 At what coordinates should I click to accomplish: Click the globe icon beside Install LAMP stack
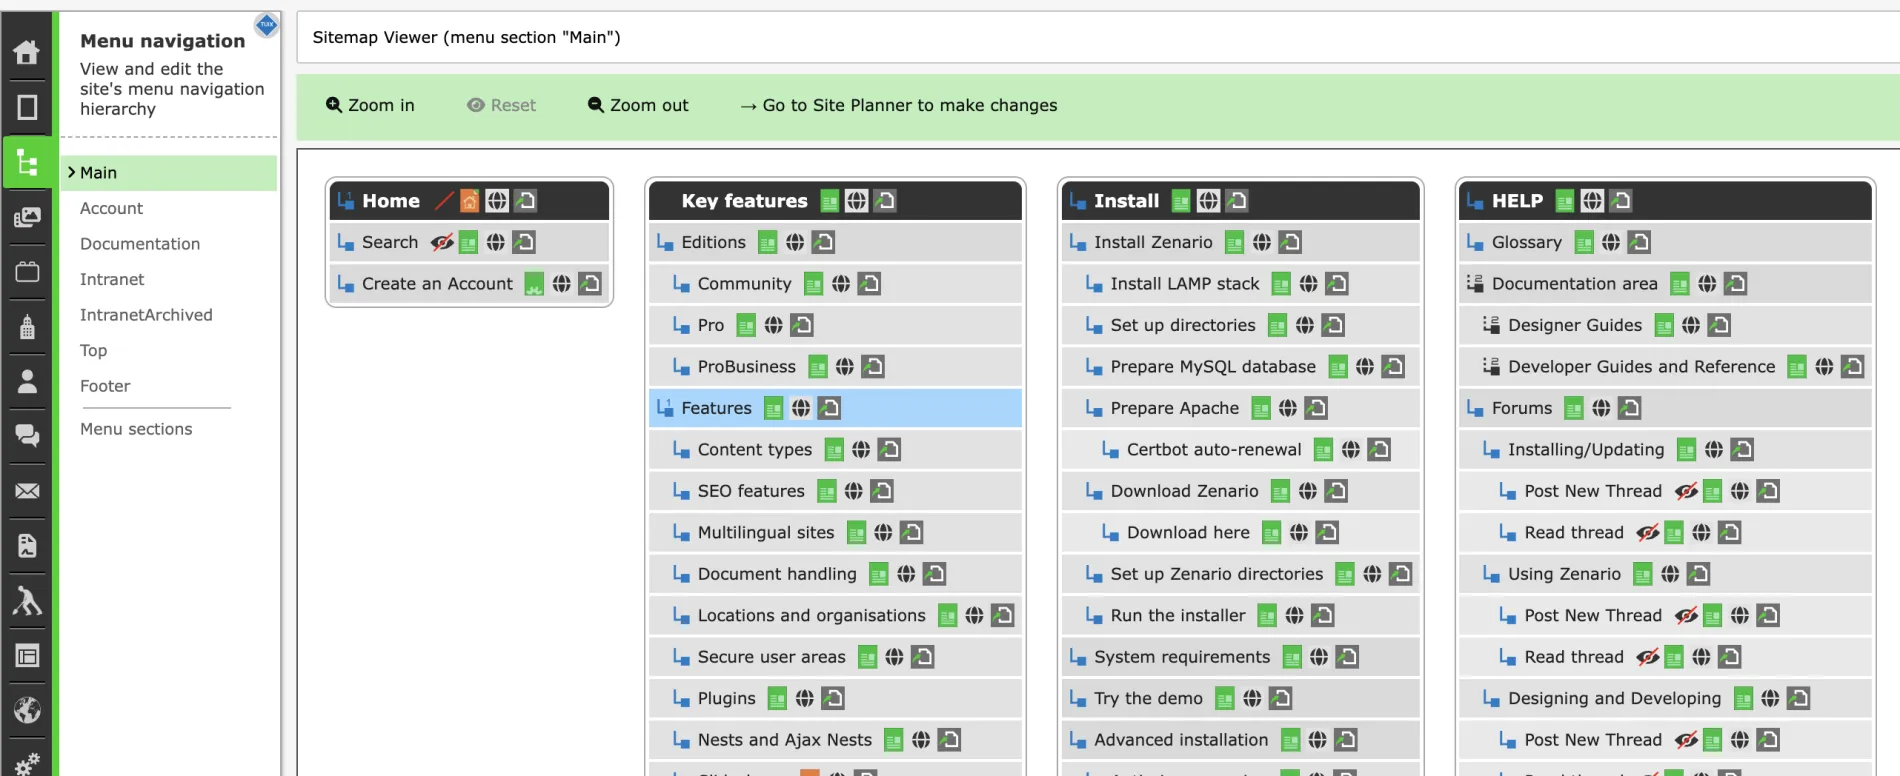(1308, 284)
